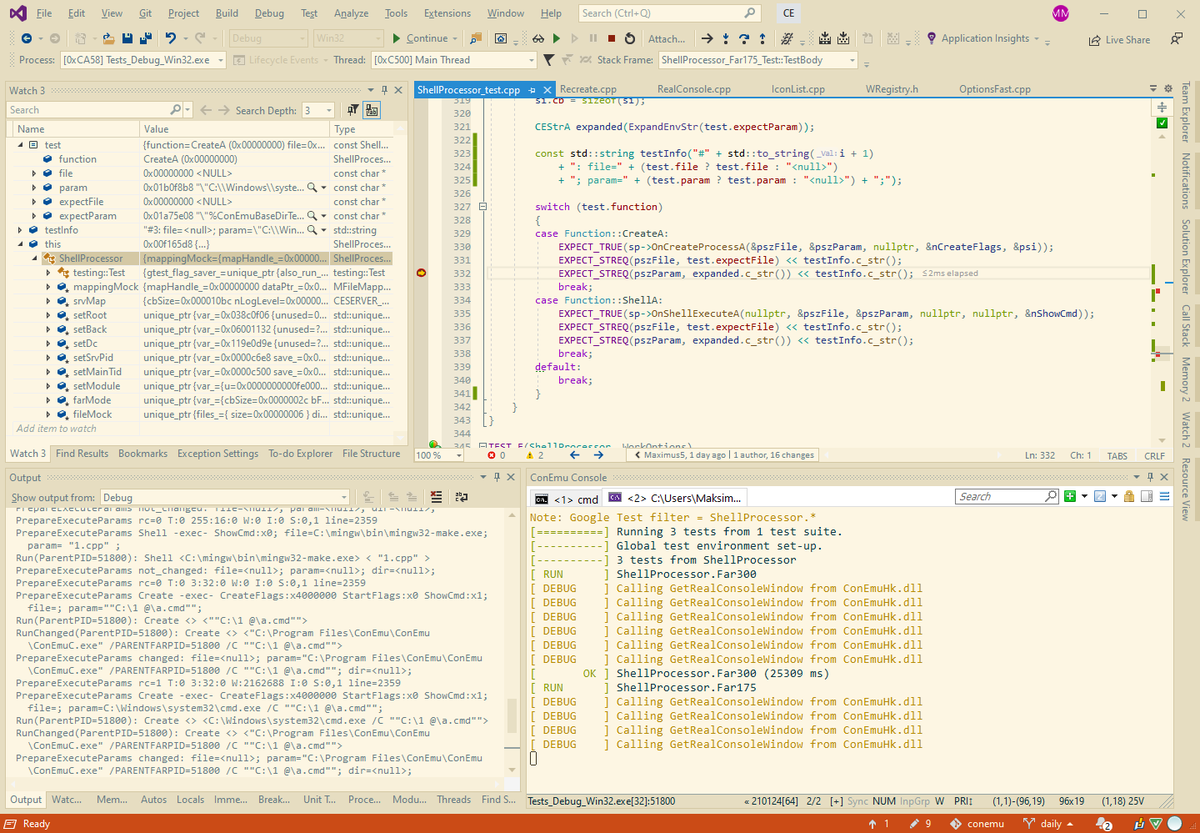The height and width of the screenshot is (833, 1200).
Task: Open the Debug menu
Action: 269,13
